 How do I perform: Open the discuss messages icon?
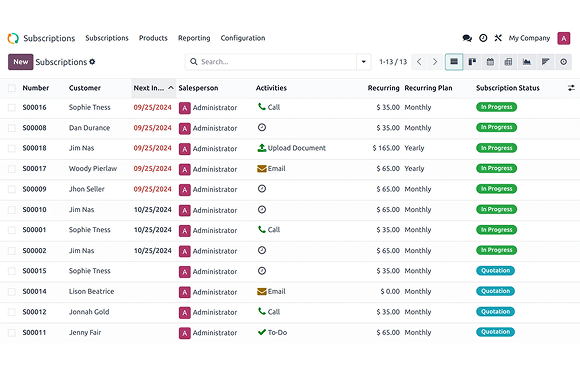coord(467,38)
